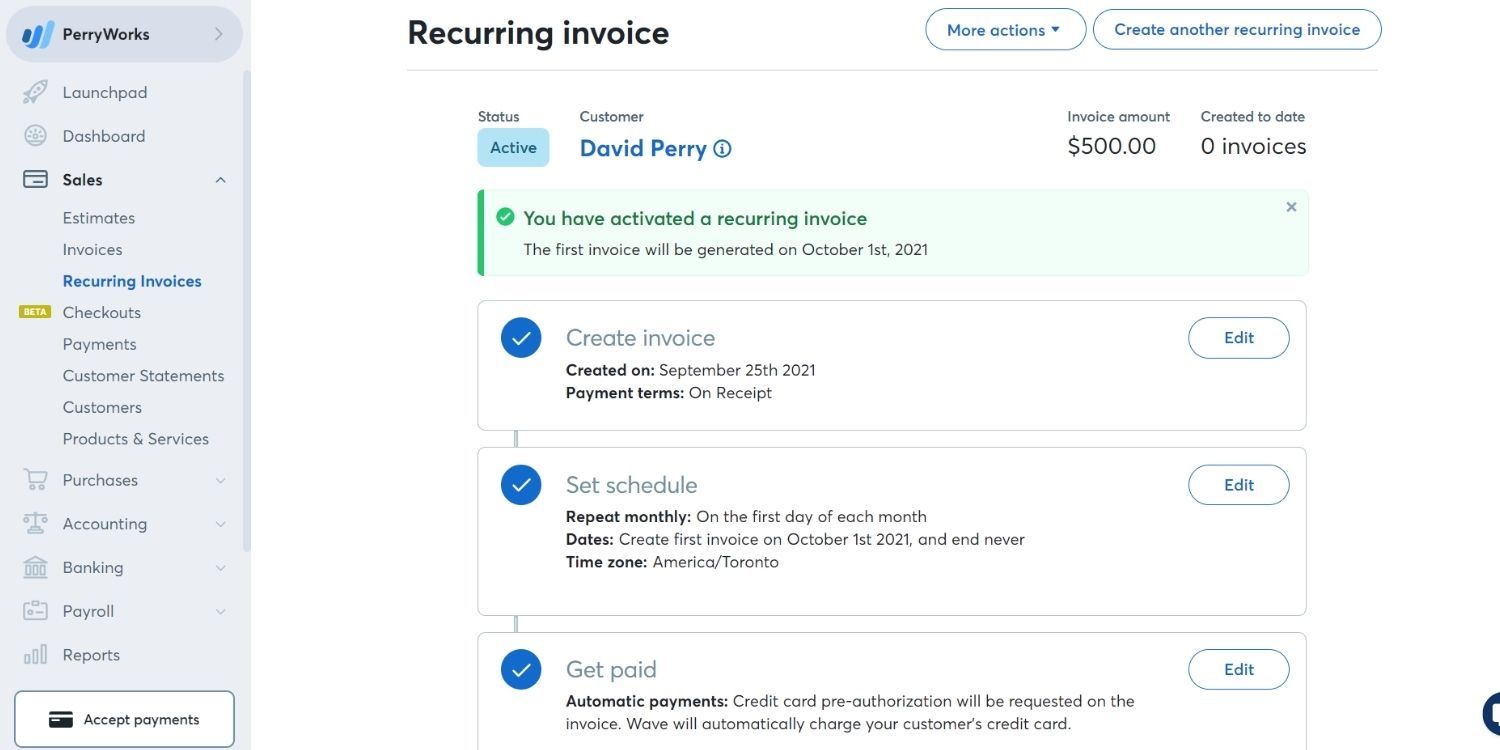Click Create another recurring invoice
1500x750 pixels.
1237,29
